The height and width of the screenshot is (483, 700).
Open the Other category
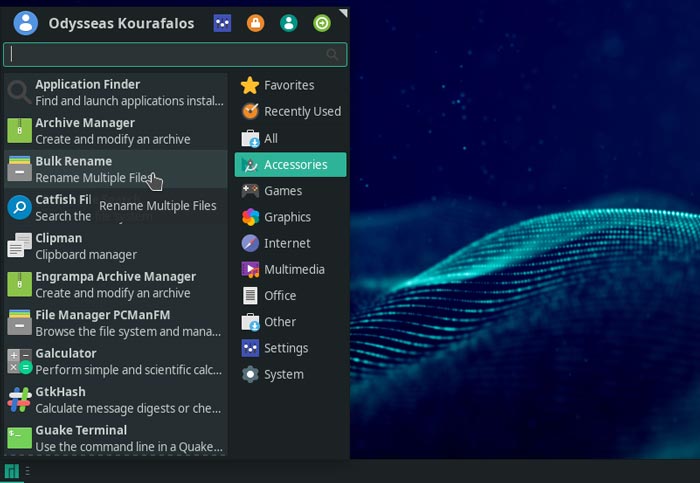click(x=290, y=322)
